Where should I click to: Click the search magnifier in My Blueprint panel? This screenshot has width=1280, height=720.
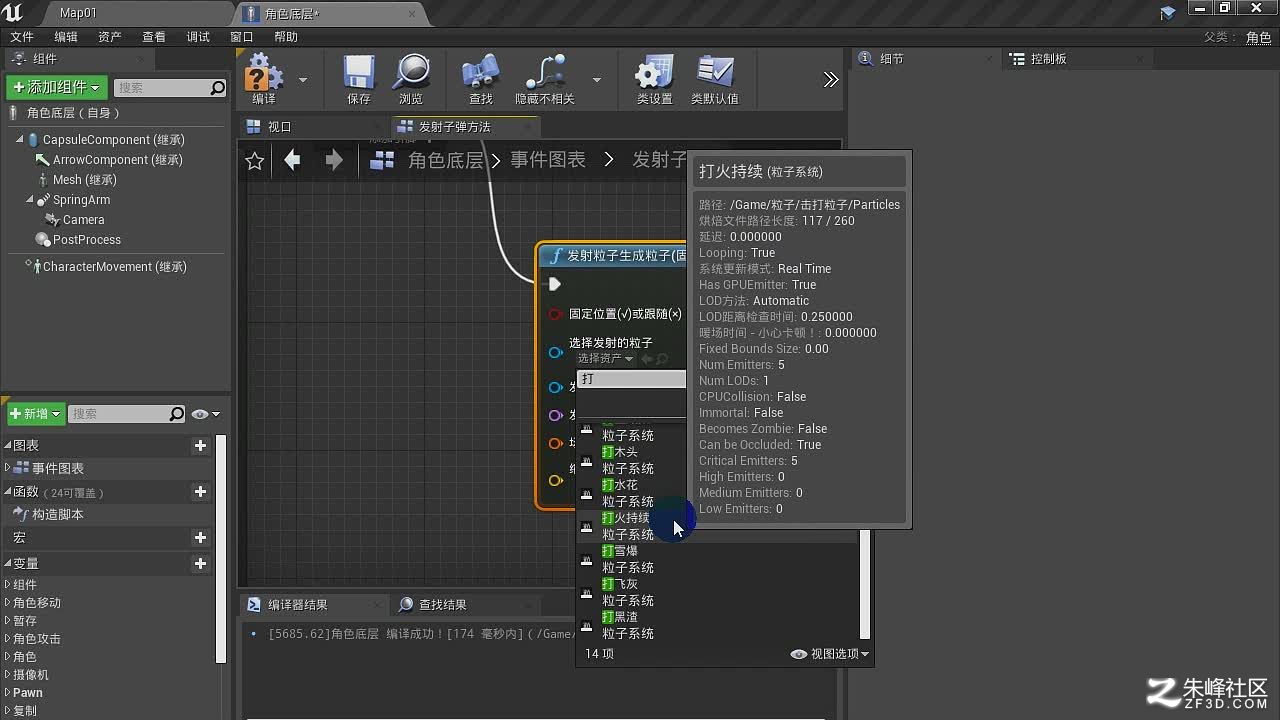pyautogui.click(x=177, y=414)
